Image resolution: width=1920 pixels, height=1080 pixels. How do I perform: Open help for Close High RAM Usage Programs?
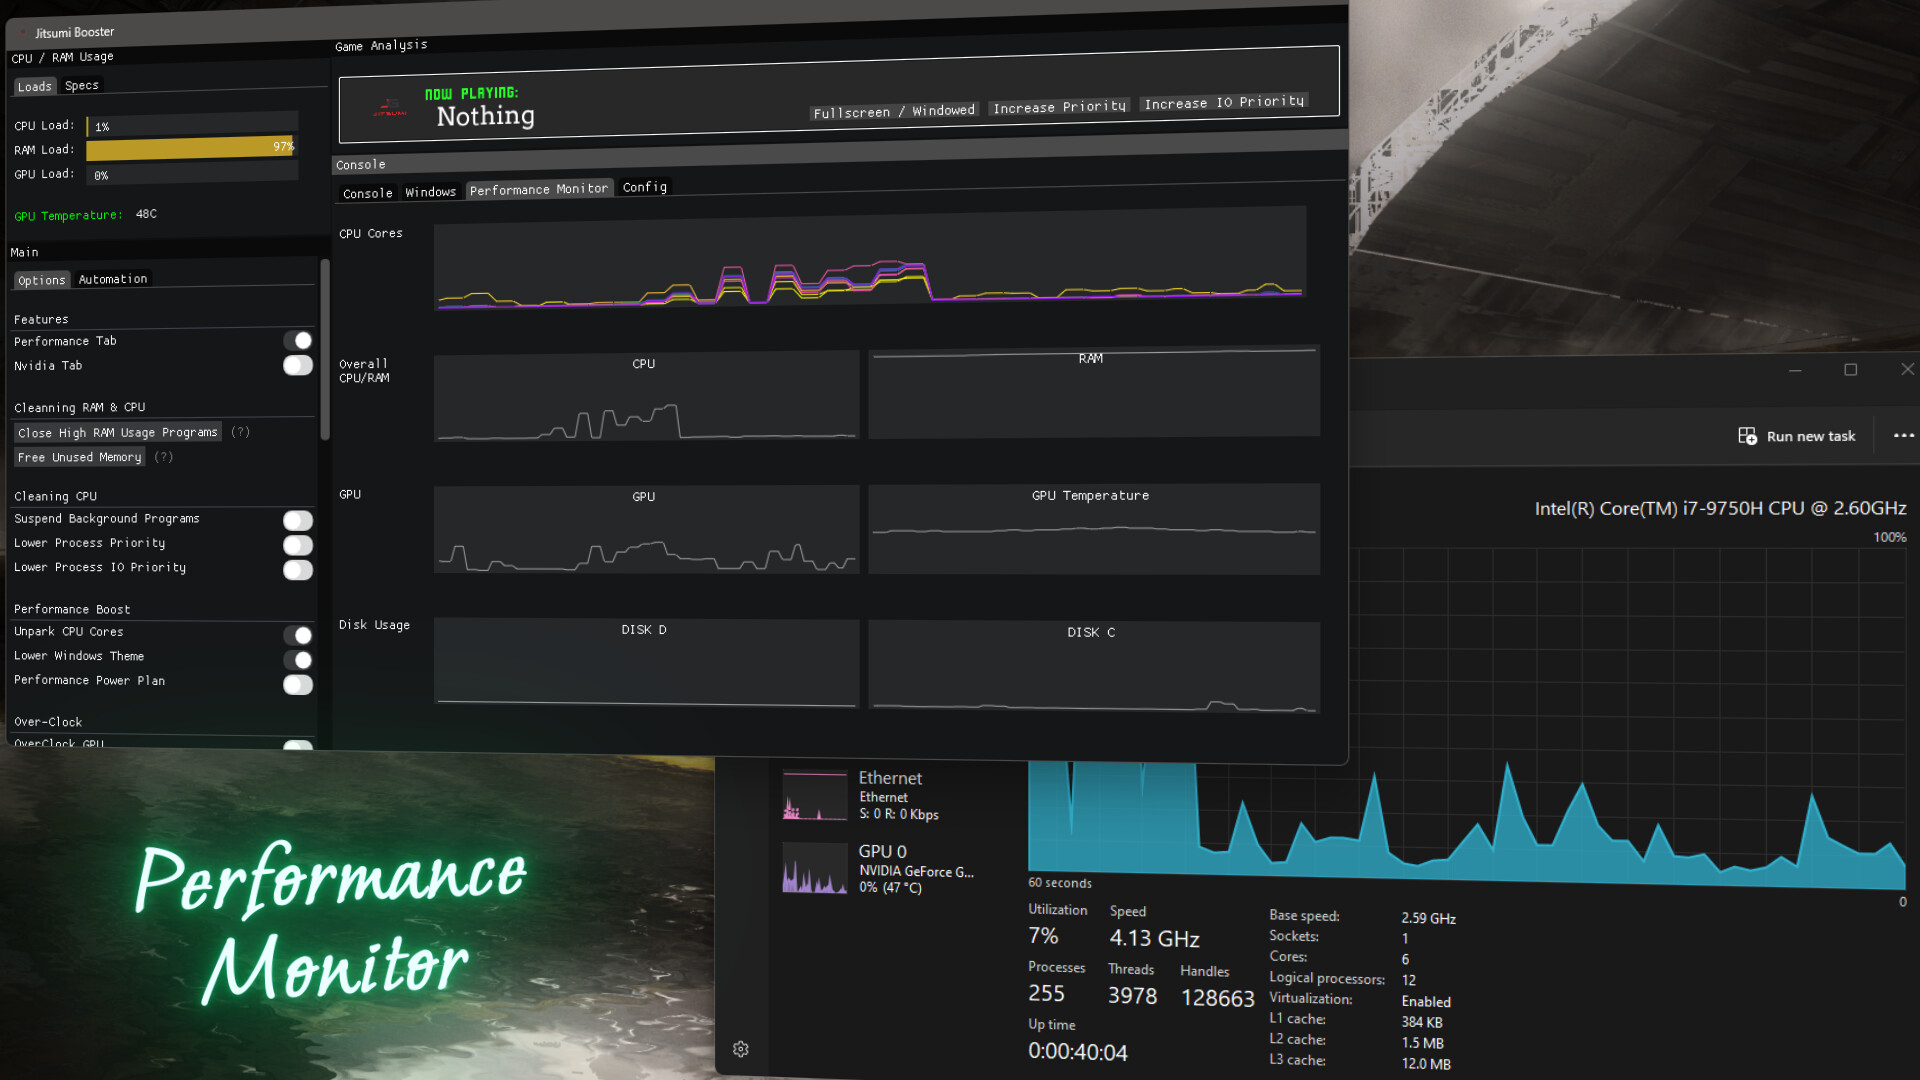pos(240,432)
